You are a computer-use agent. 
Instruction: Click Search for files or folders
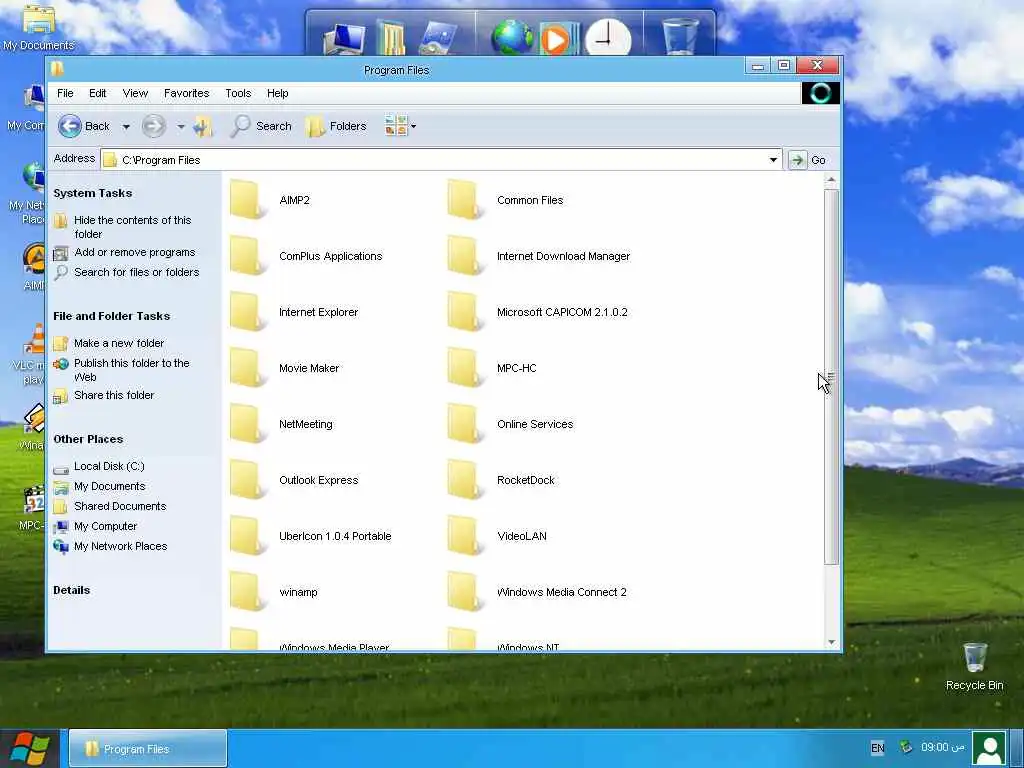pos(136,272)
